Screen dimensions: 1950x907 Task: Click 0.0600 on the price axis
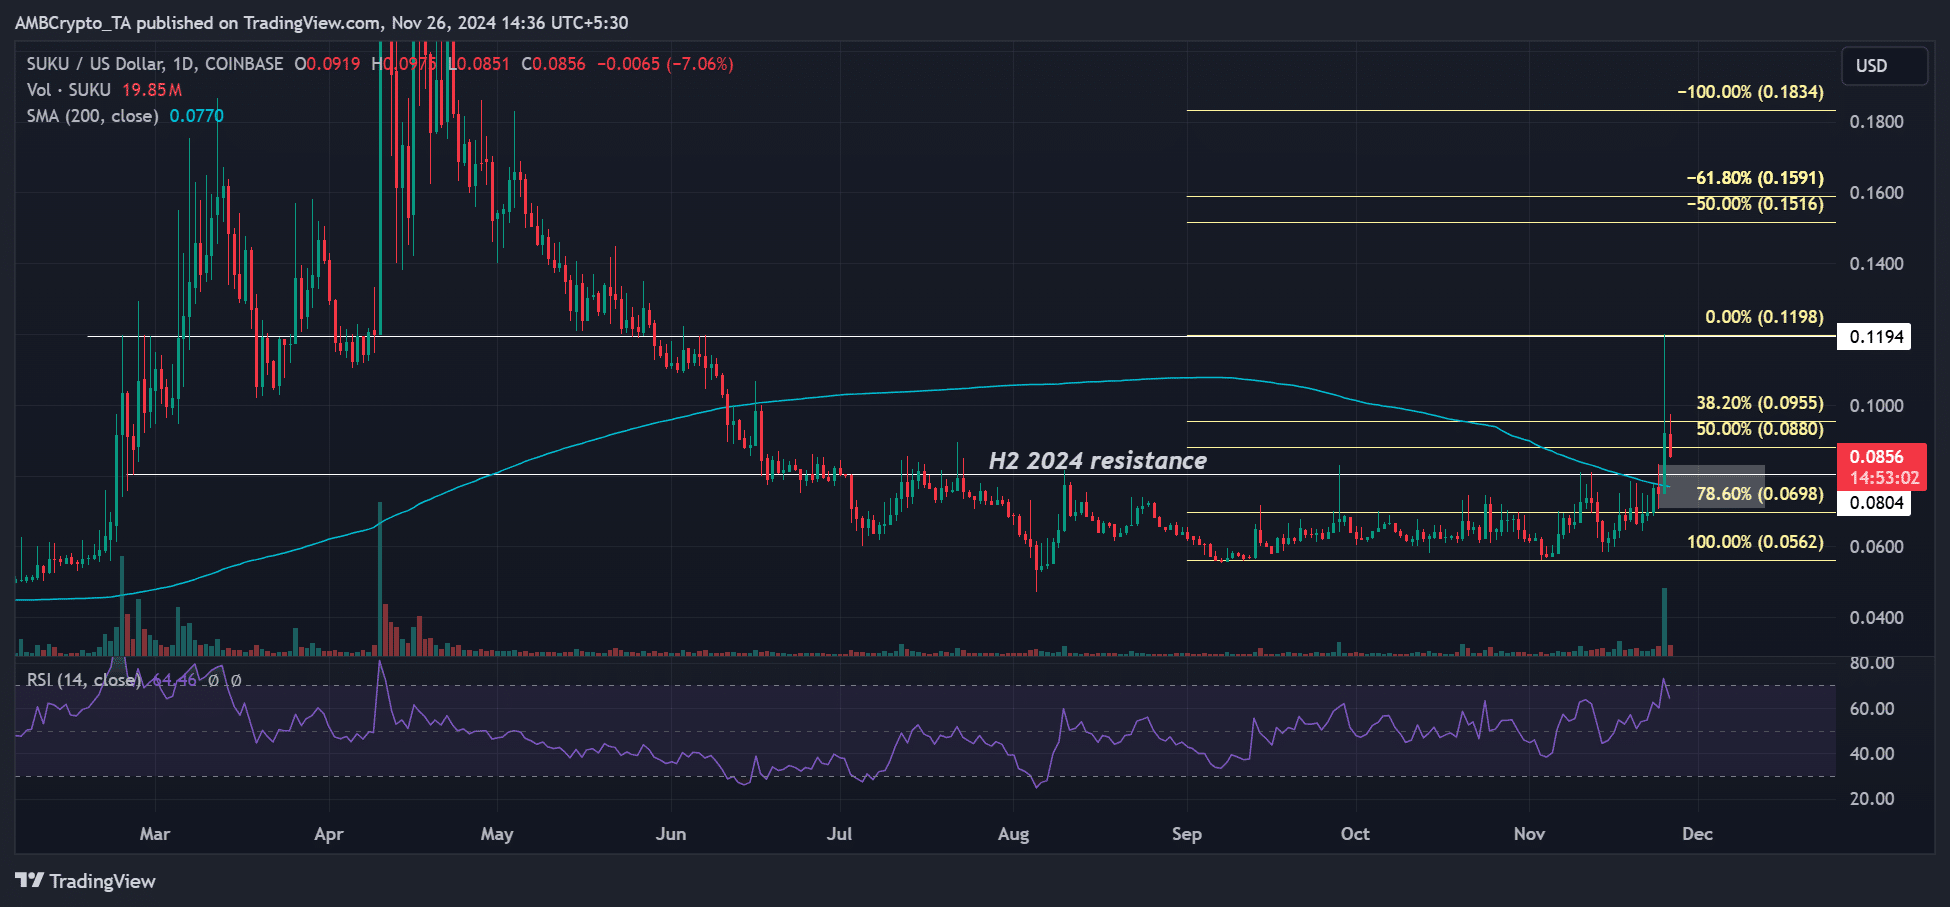click(x=1876, y=547)
